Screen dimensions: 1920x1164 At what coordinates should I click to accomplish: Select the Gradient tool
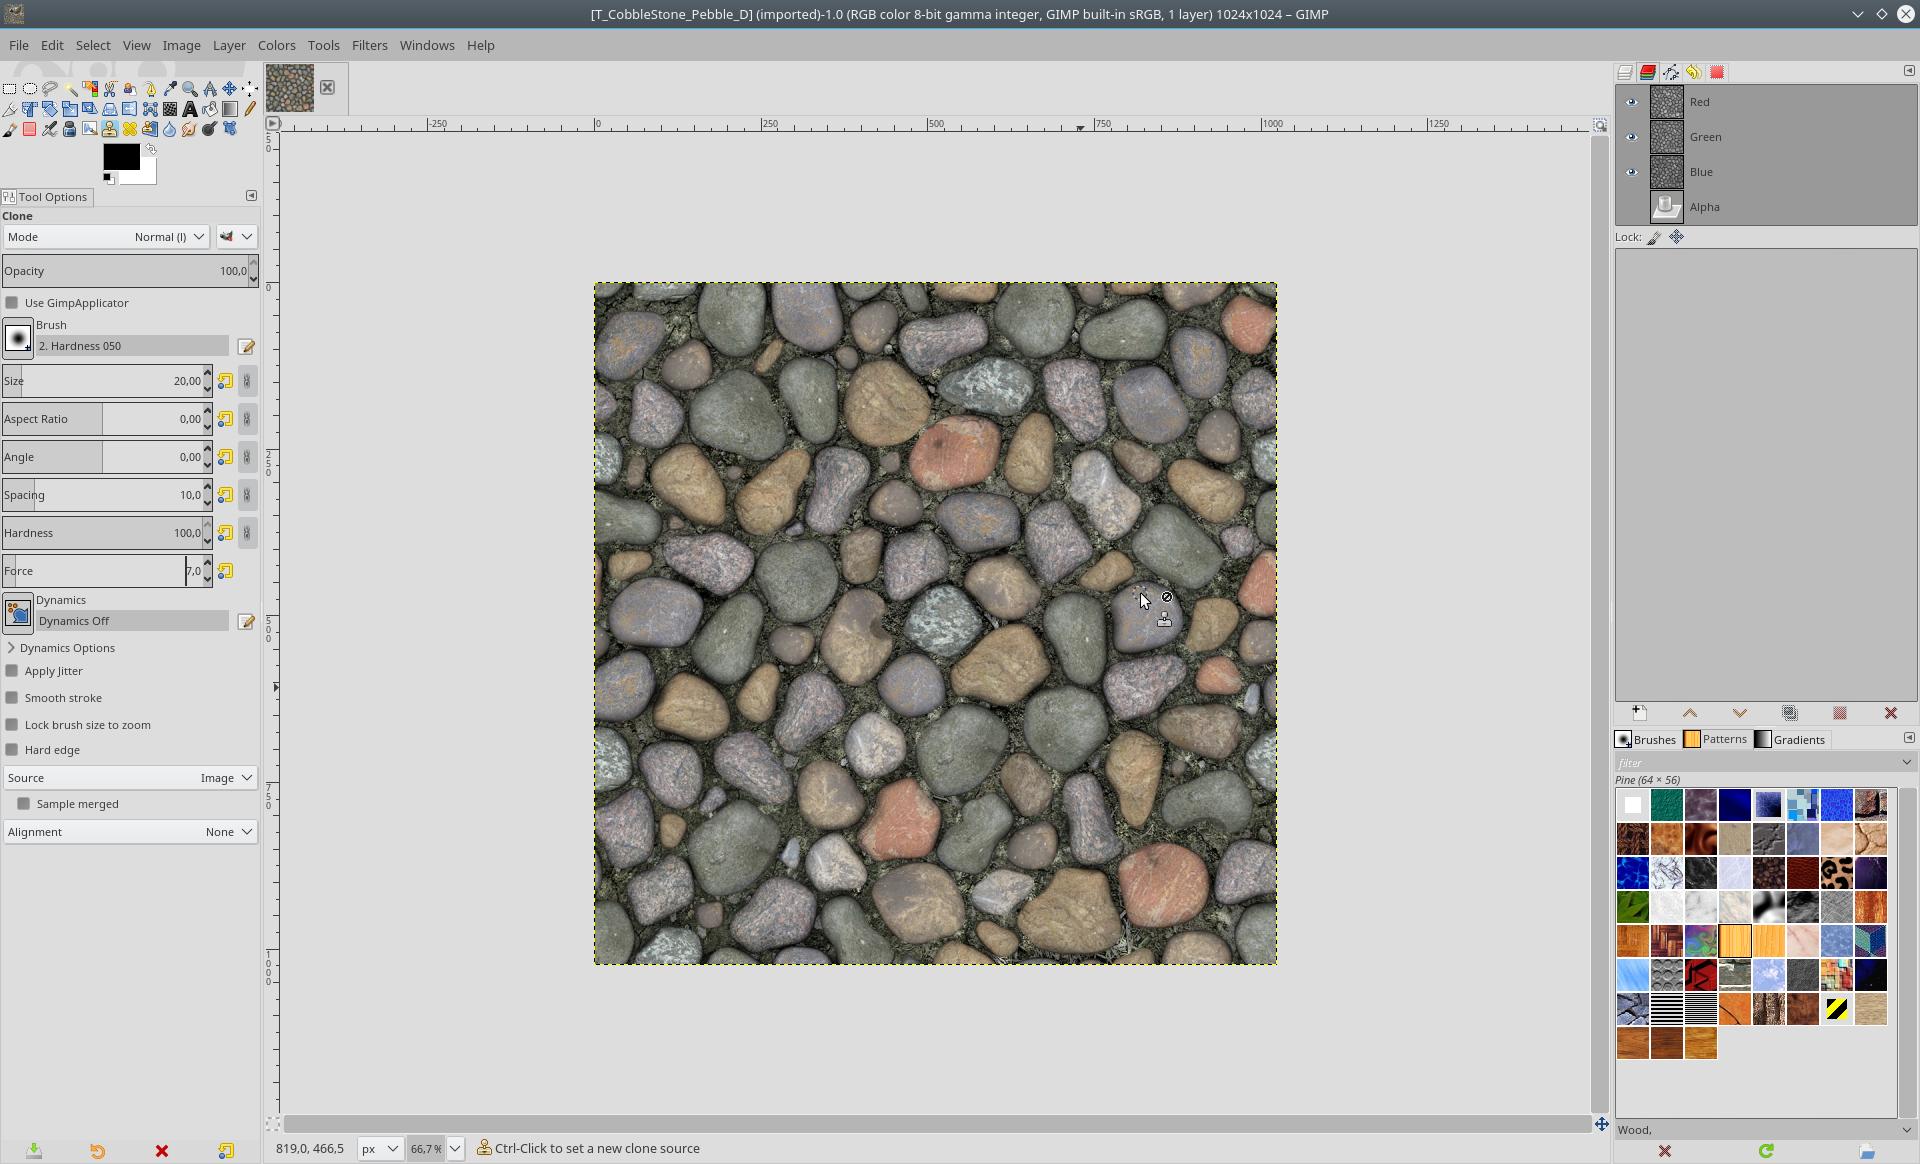[230, 109]
